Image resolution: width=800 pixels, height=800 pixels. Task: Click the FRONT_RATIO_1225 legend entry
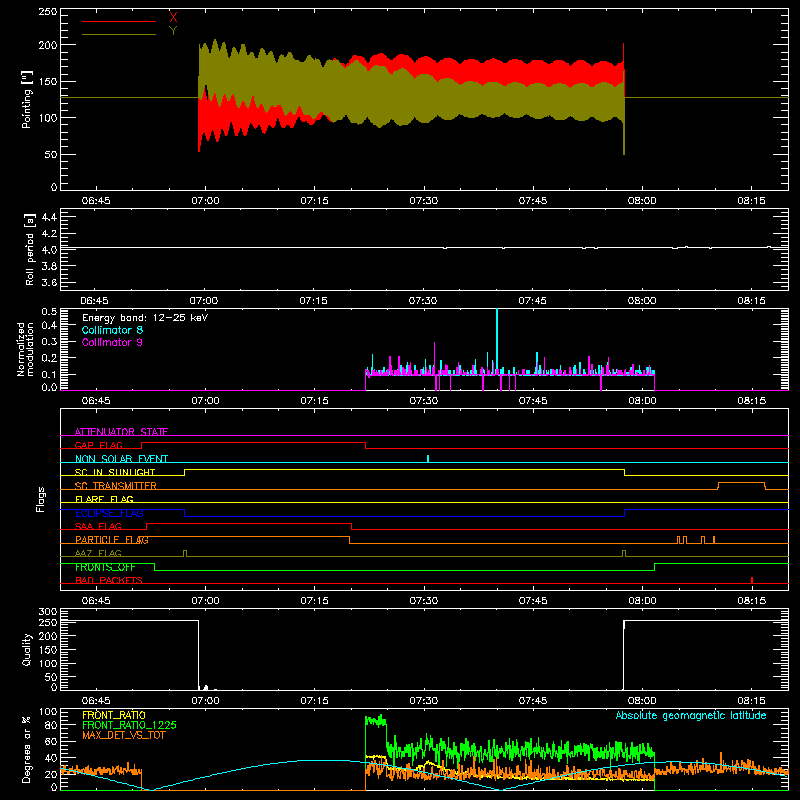click(x=130, y=725)
